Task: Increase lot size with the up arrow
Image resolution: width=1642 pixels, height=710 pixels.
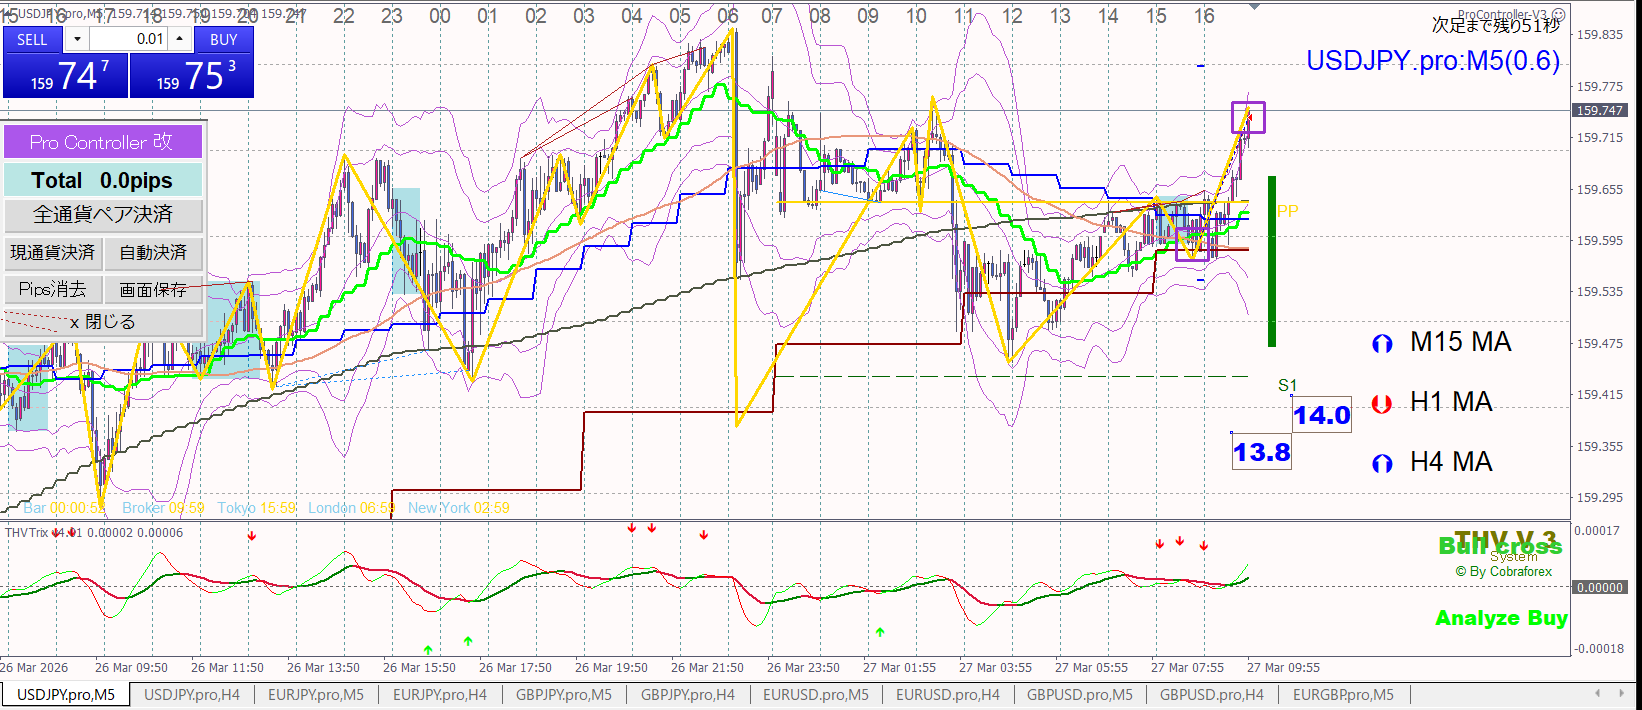Action: tap(179, 39)
